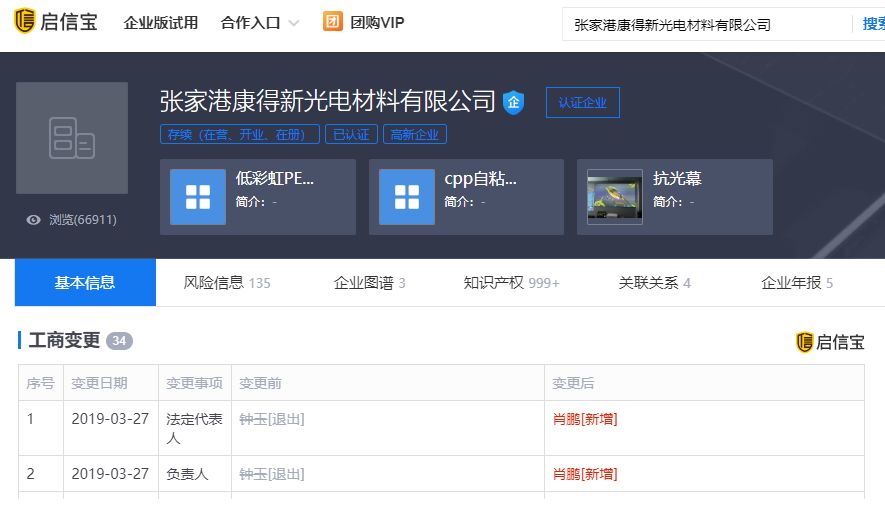Click 钟玉[退出] in the 负责人 row

pos(272,474)
